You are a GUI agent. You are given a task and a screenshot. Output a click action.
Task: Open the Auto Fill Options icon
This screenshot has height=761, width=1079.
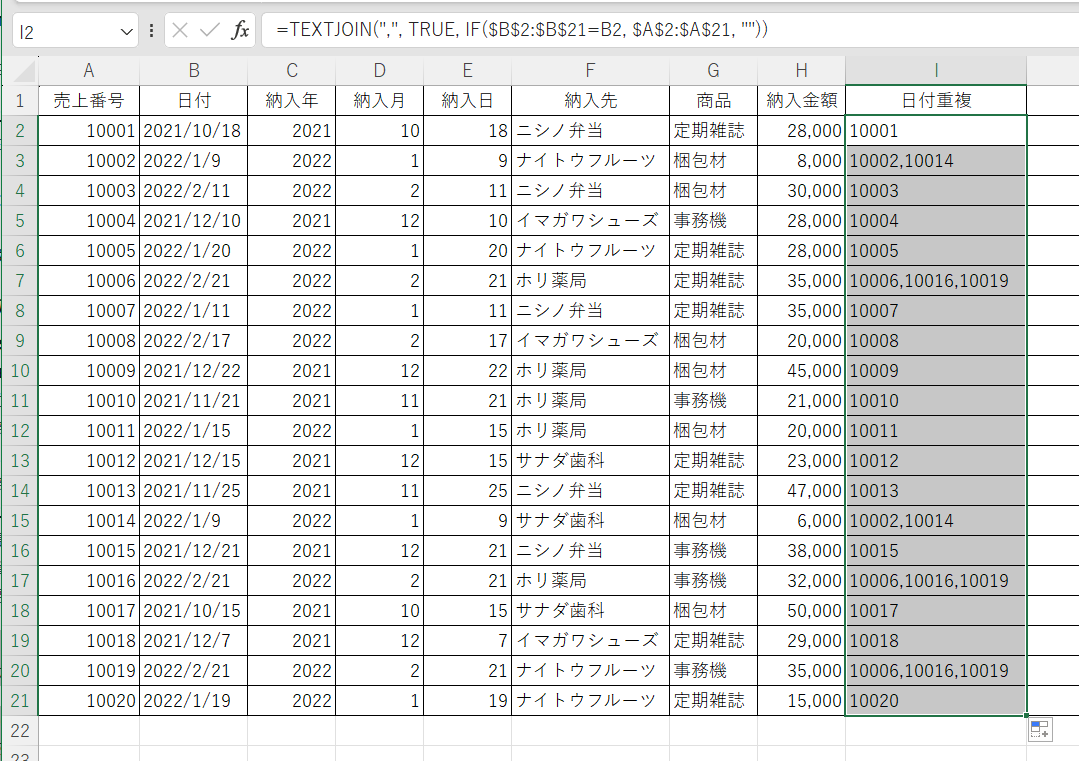coord(1040,729)
